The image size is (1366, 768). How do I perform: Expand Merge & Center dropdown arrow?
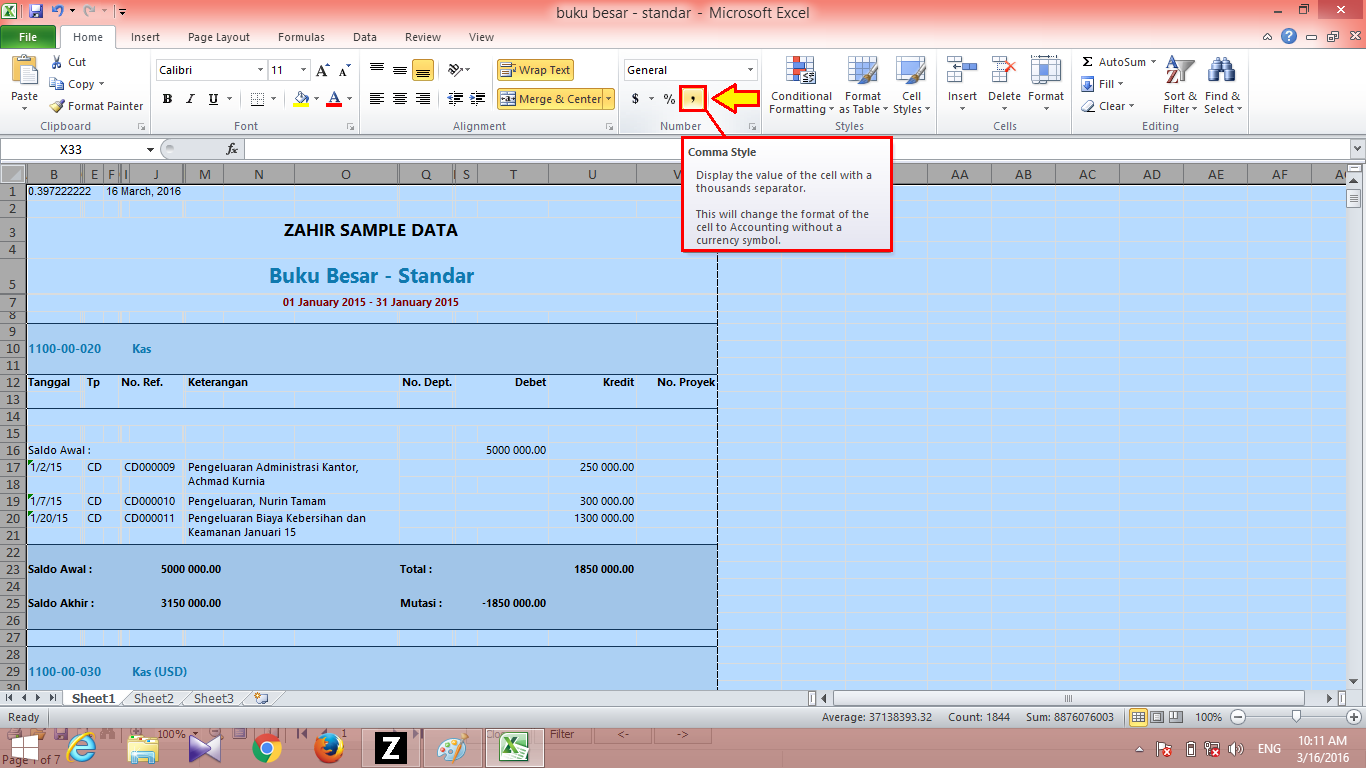tap(609, 99)
